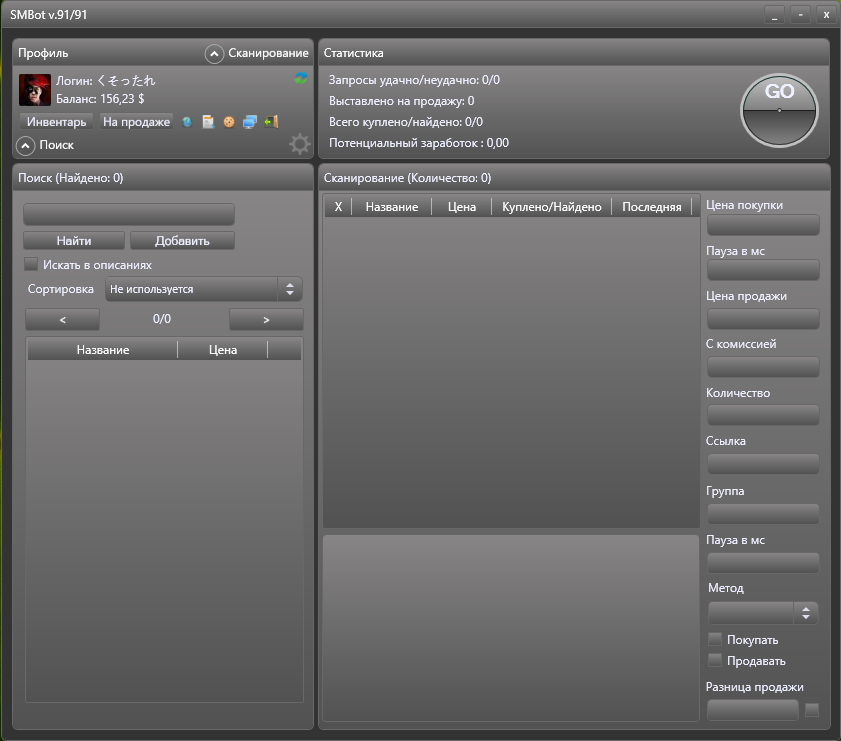The width and height of the screenshot is (841, 741).
Task: Click the refresh profile arrows icon
Action: pos(301,79)
